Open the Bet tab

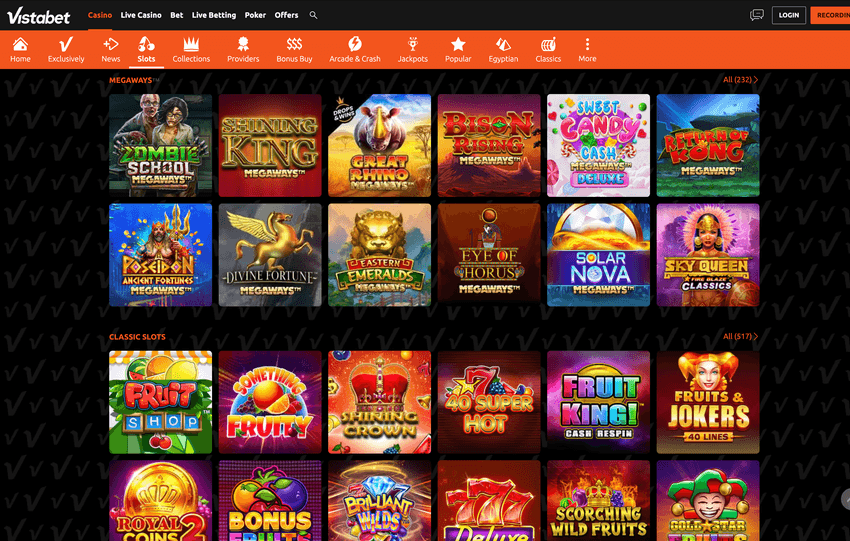tap(177, 15)
